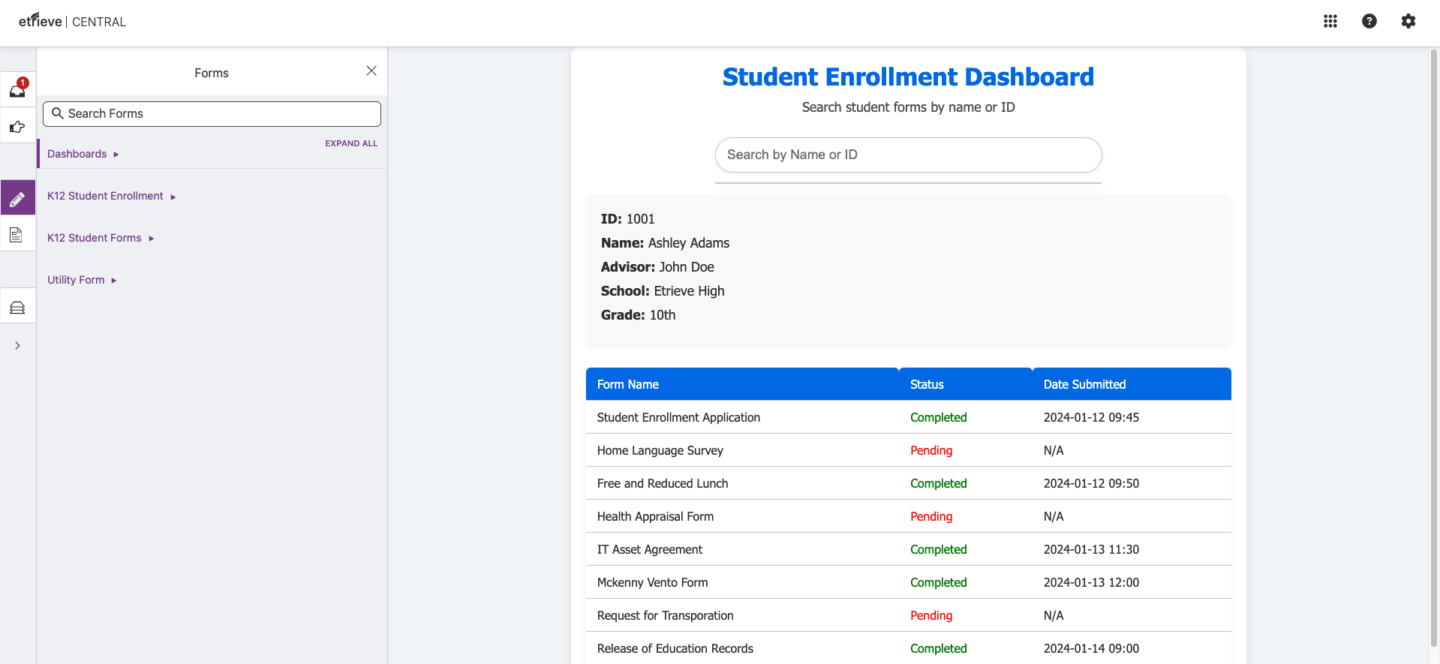Screen dimensions: 1440x664
Task: Open the settings gear icon
Action: (1408, 20)
